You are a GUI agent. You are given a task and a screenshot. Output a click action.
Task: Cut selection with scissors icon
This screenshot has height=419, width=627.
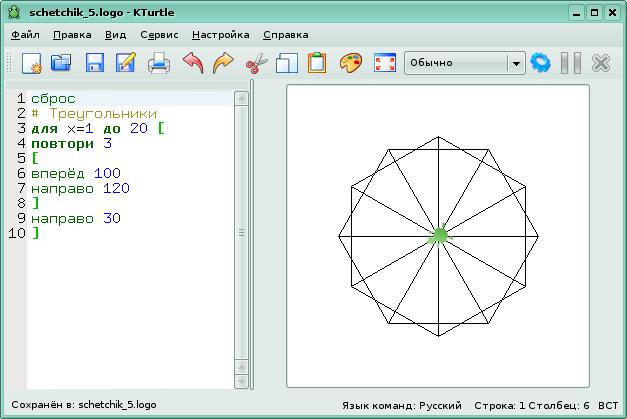click(256, 63)
